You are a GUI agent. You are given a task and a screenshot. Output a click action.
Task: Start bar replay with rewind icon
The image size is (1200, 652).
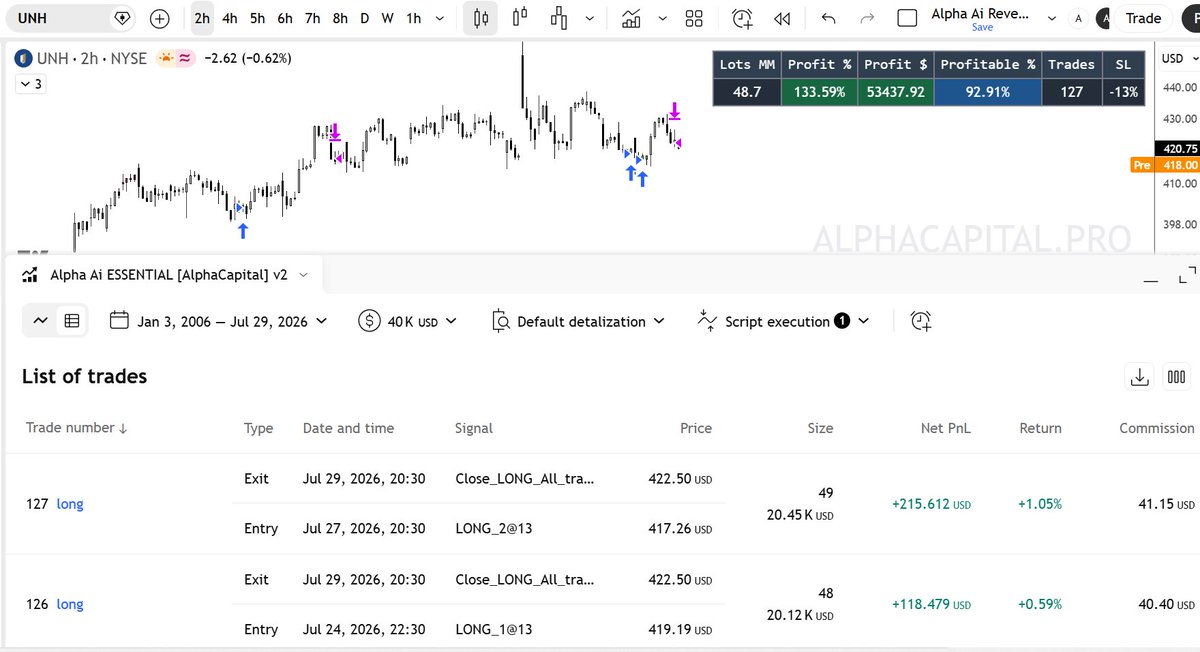783,18
